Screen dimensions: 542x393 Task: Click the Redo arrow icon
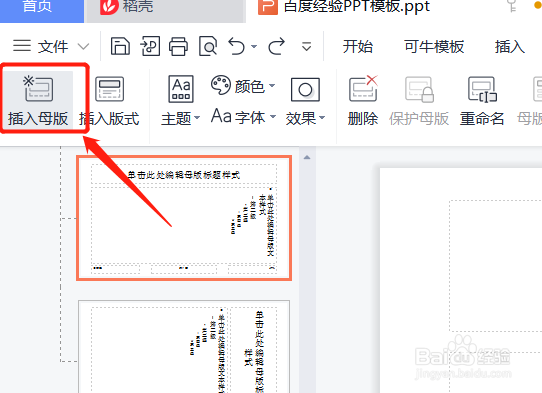pos(277,46)
